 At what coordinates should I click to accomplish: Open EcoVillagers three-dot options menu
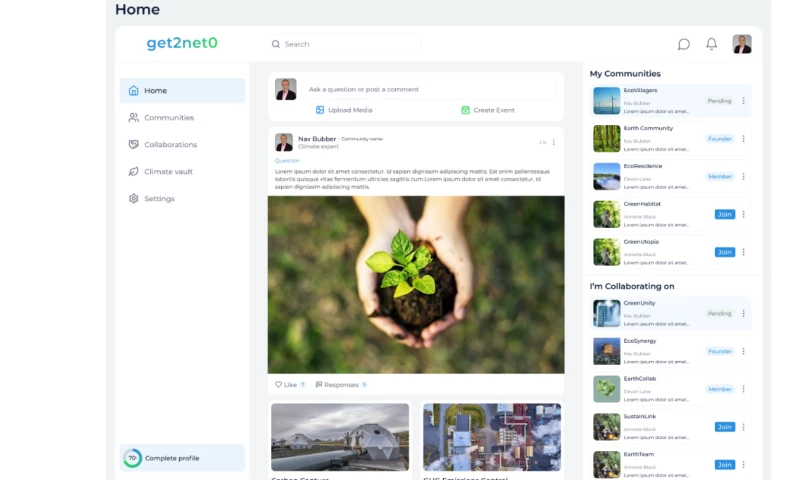[x=743, y=101]
